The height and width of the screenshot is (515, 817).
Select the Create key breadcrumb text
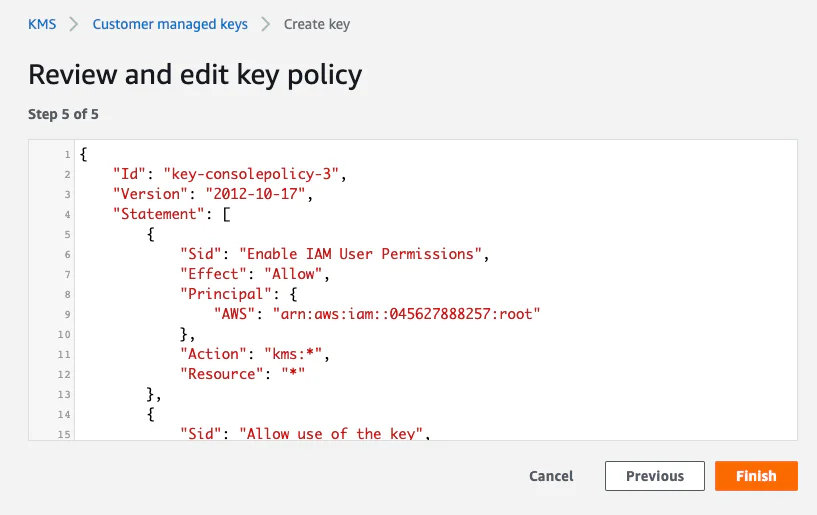coord(317,24)
